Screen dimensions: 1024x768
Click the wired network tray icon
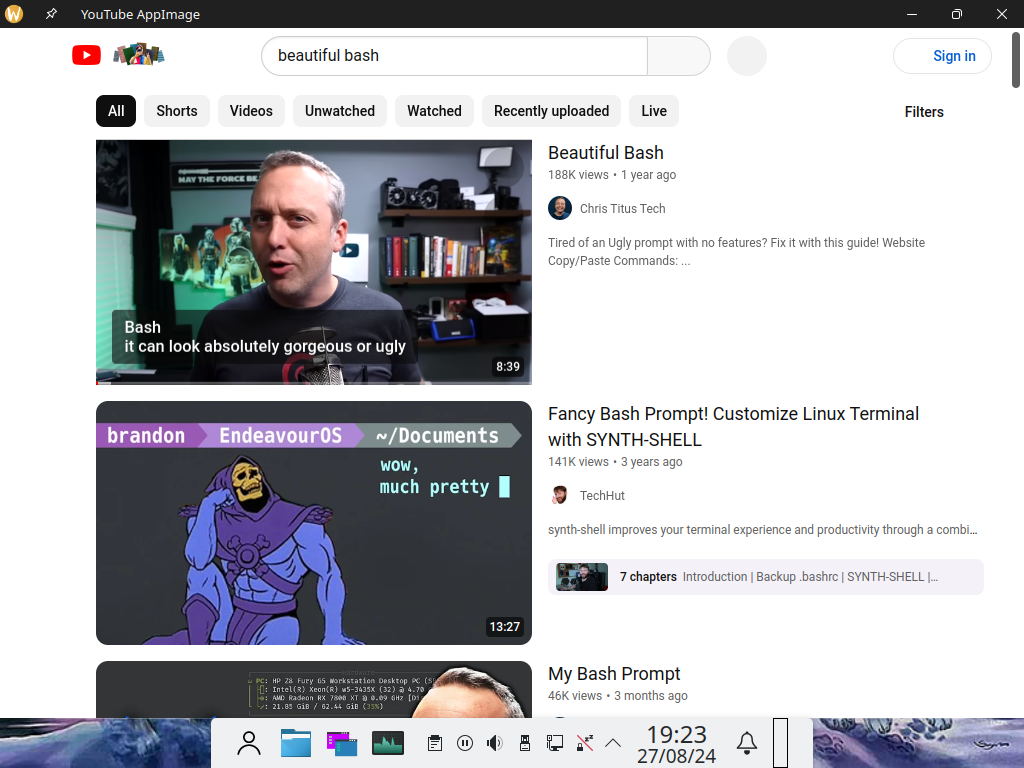(x=554, y=743)
